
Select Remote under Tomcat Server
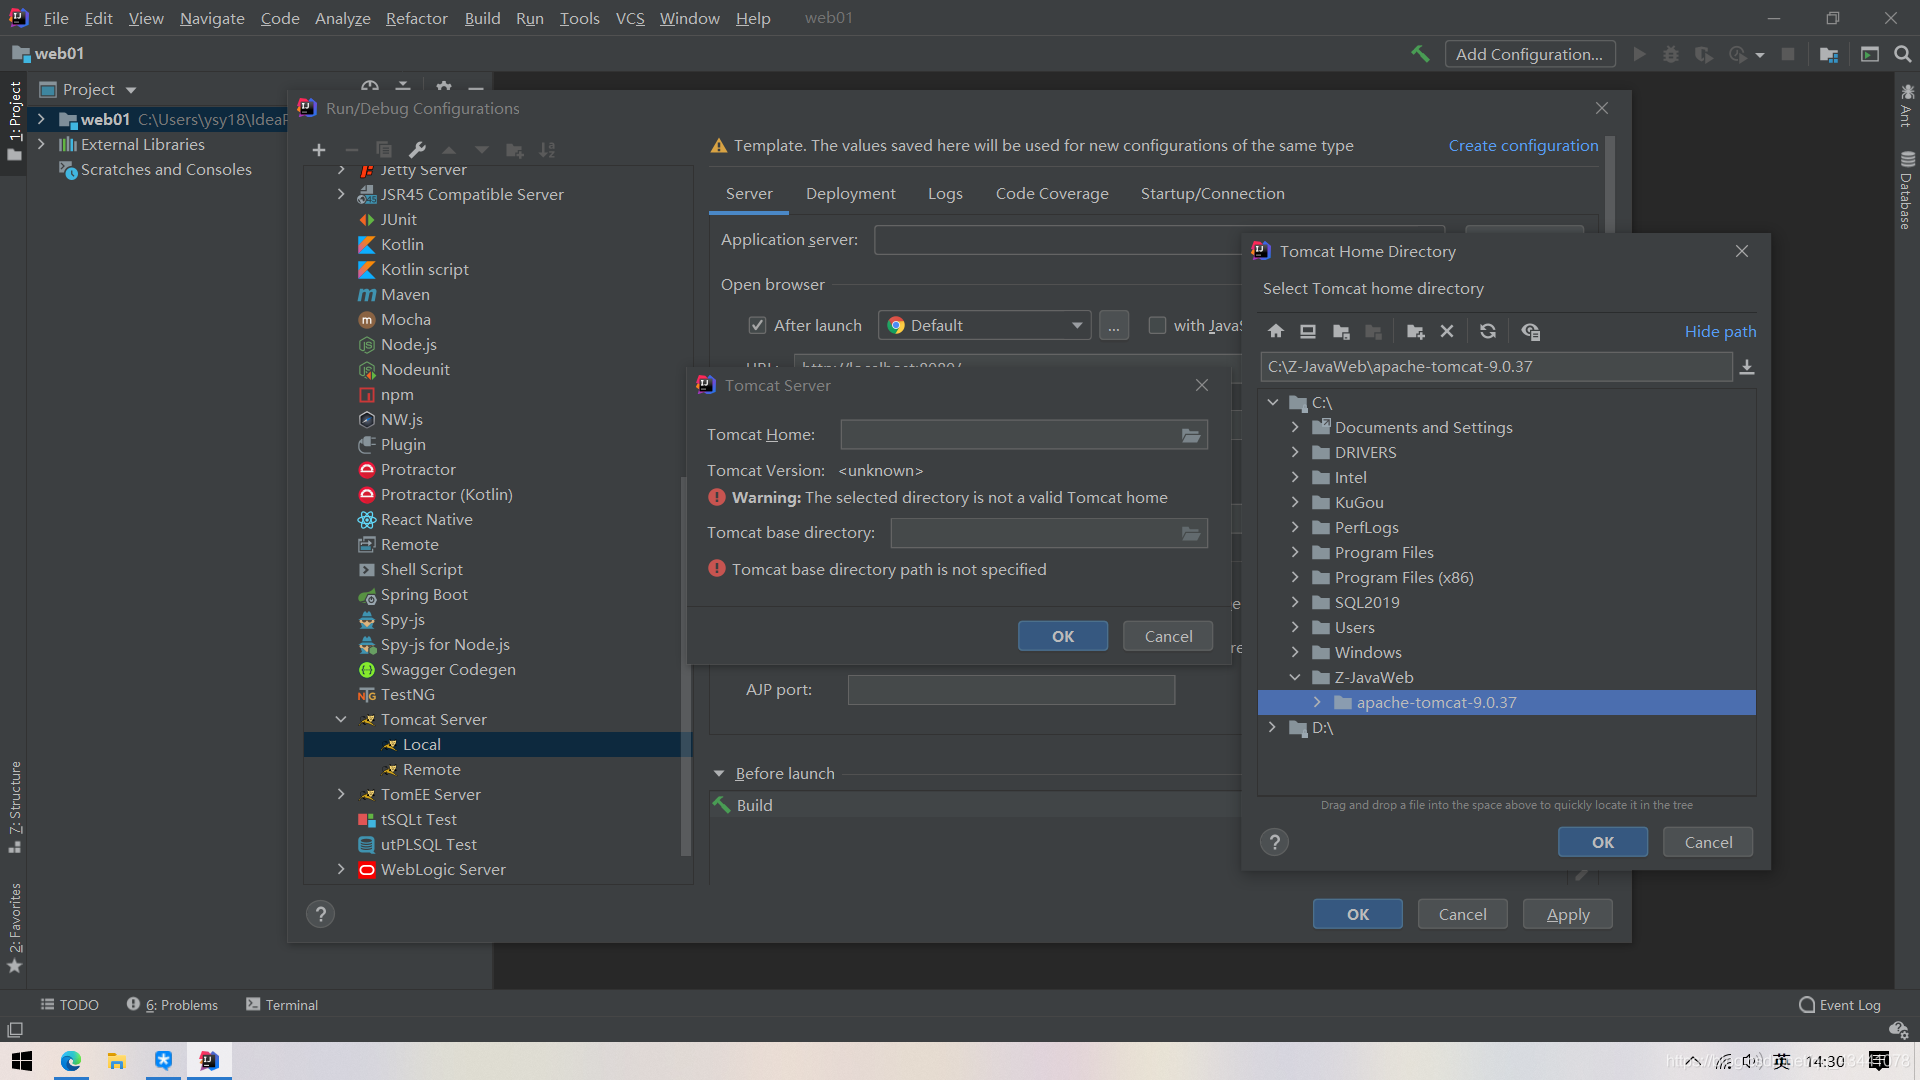click(431, 769)
